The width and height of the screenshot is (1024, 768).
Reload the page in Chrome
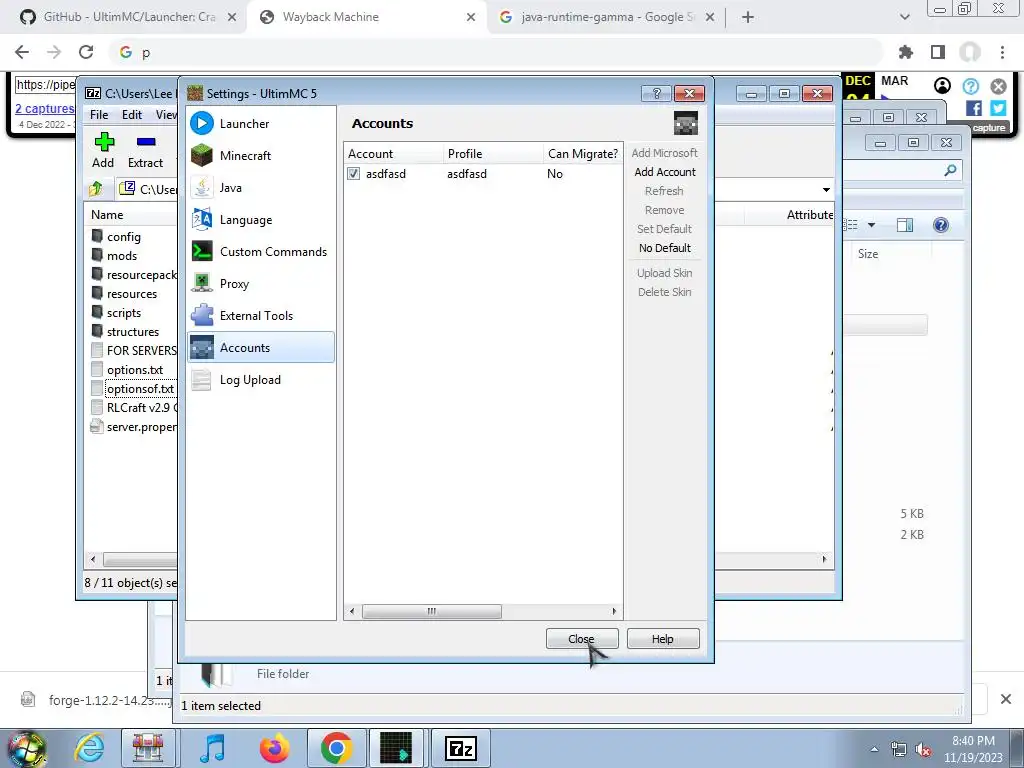[x=86, y=52]
